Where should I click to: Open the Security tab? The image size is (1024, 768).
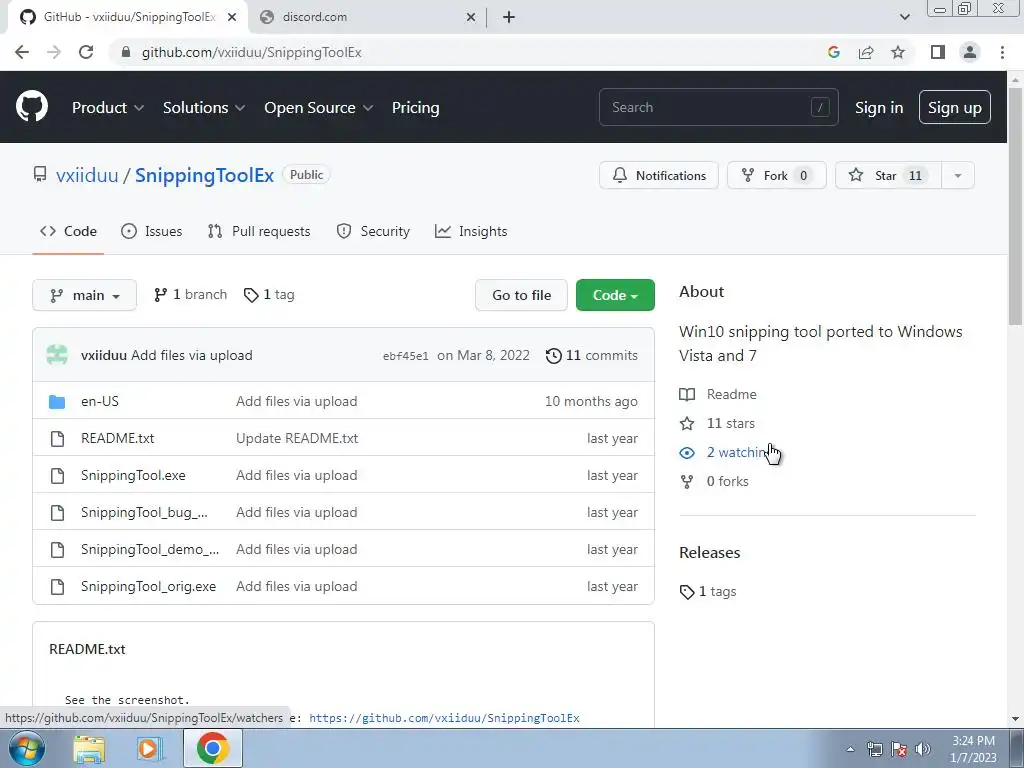(x=373, y=231)
